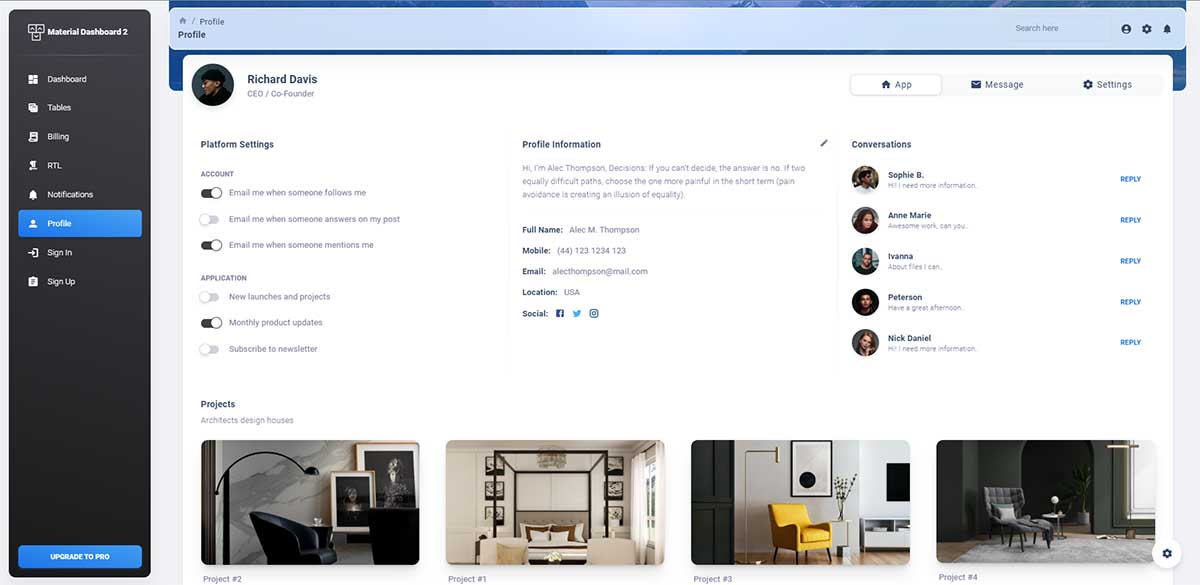The width and height of the screenshot is (1200, 585).
Task: Click the UPGRADE TO PRO button
Action: tap(79, 556)
